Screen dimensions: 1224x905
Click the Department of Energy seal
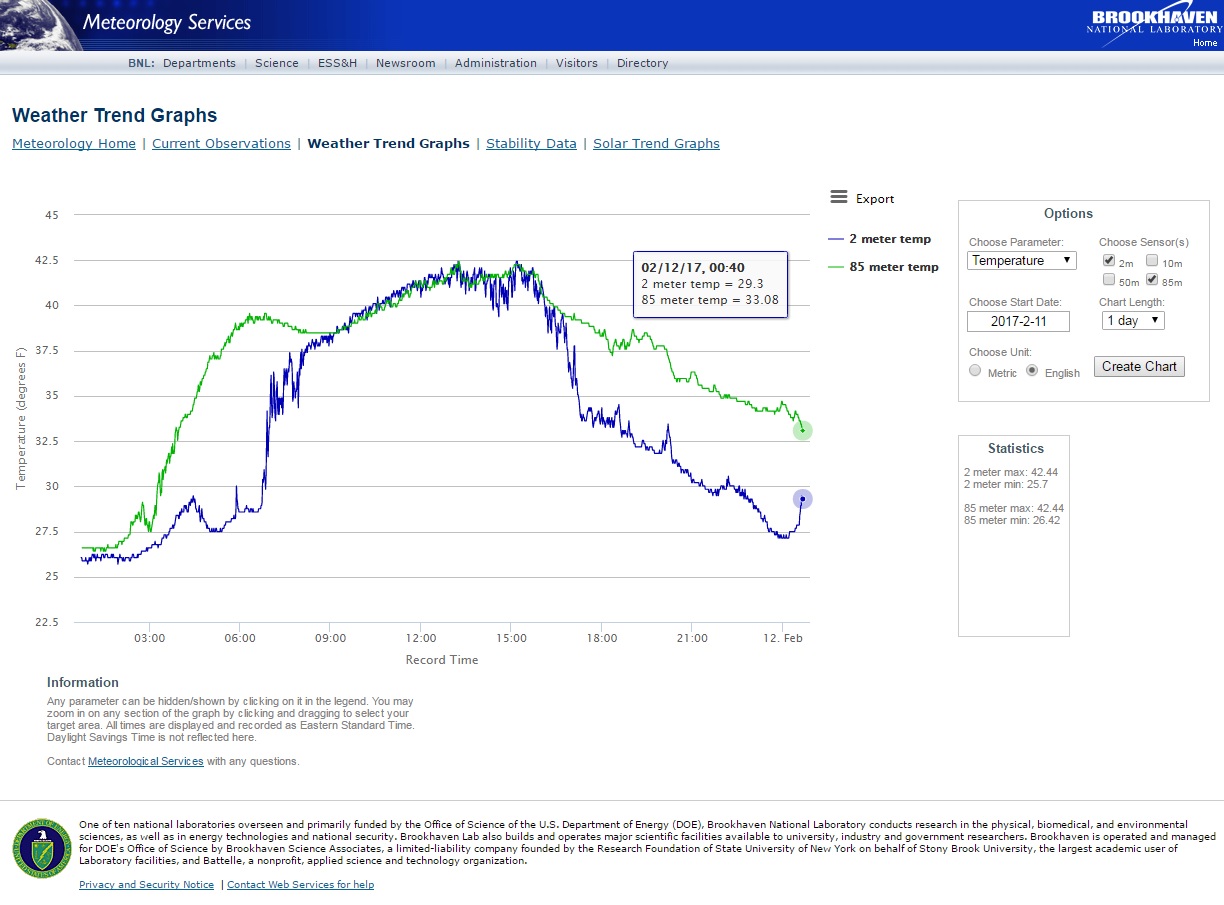(40, 849)
